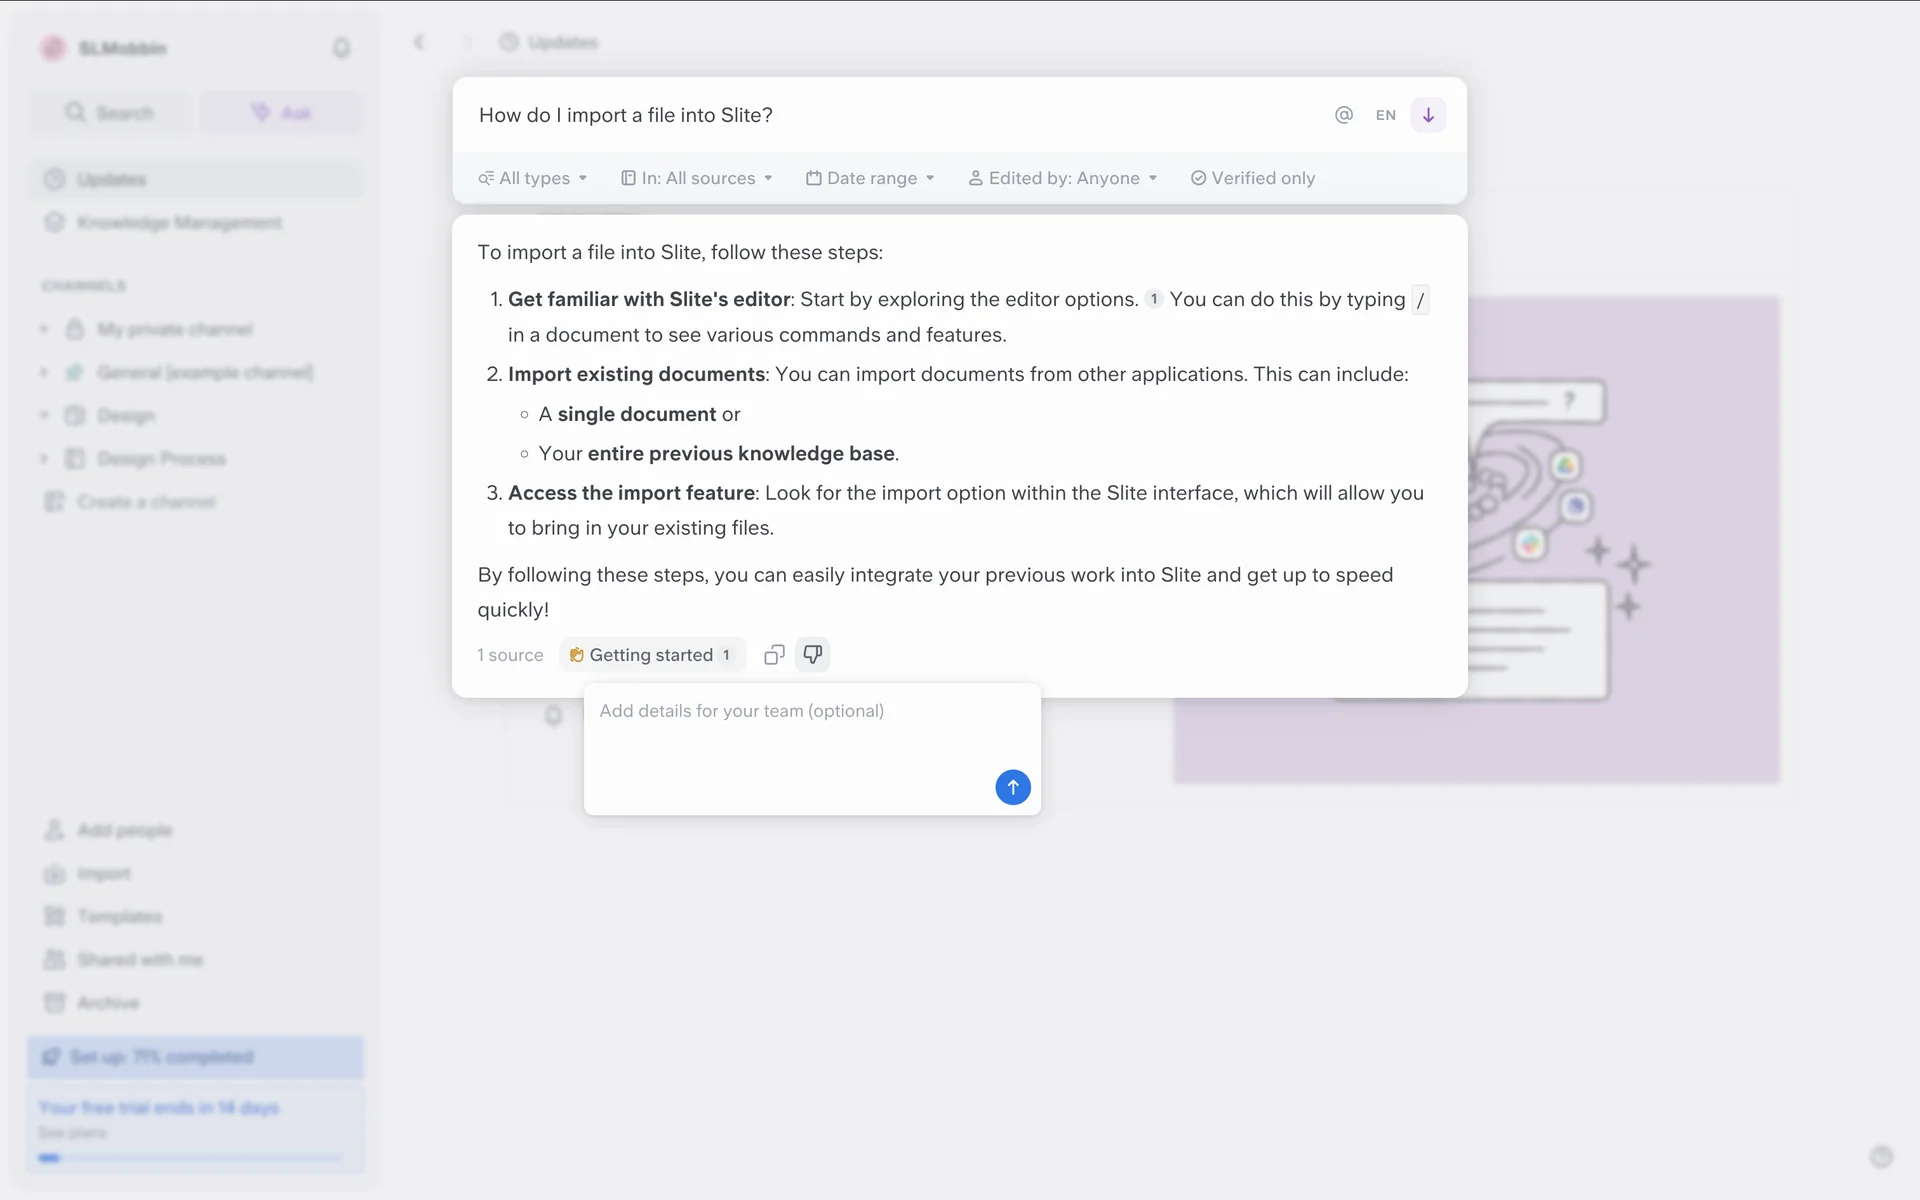Click the @ mention icon
The height and width of the screenshot is (1200, 1920).
[1343, 115]
